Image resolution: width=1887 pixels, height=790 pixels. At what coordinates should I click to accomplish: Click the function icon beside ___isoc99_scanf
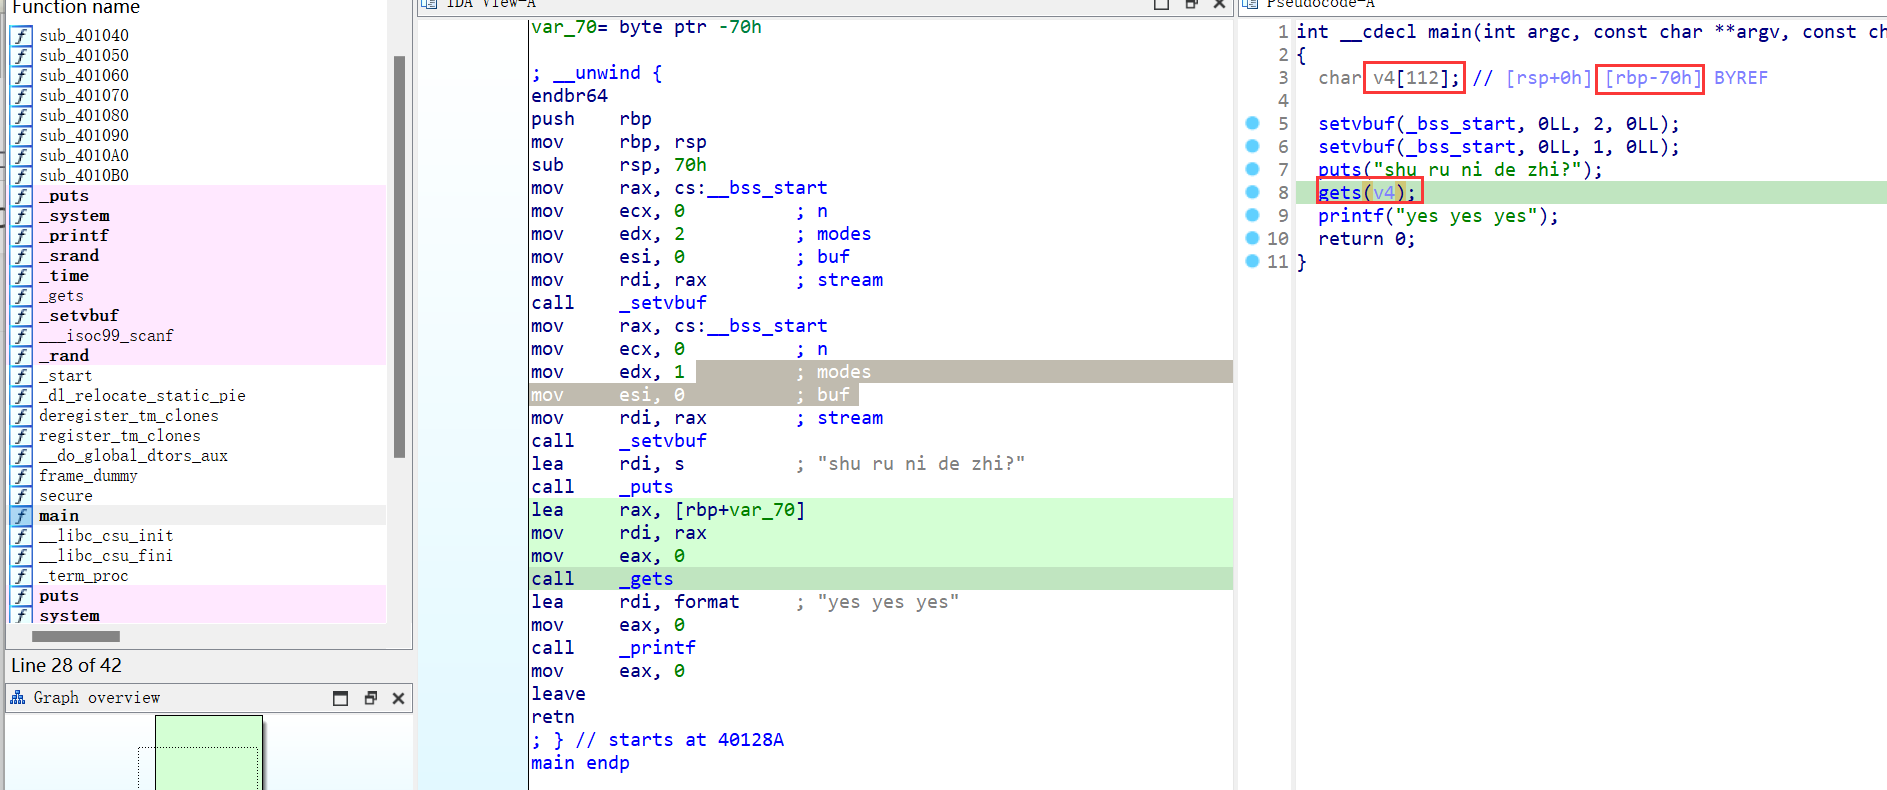tap(22, 336)
